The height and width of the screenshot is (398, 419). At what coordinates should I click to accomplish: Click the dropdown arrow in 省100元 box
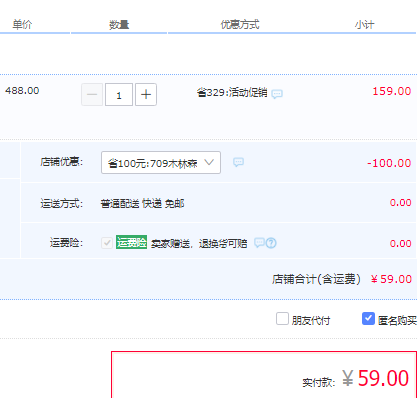tap(209, 162)
